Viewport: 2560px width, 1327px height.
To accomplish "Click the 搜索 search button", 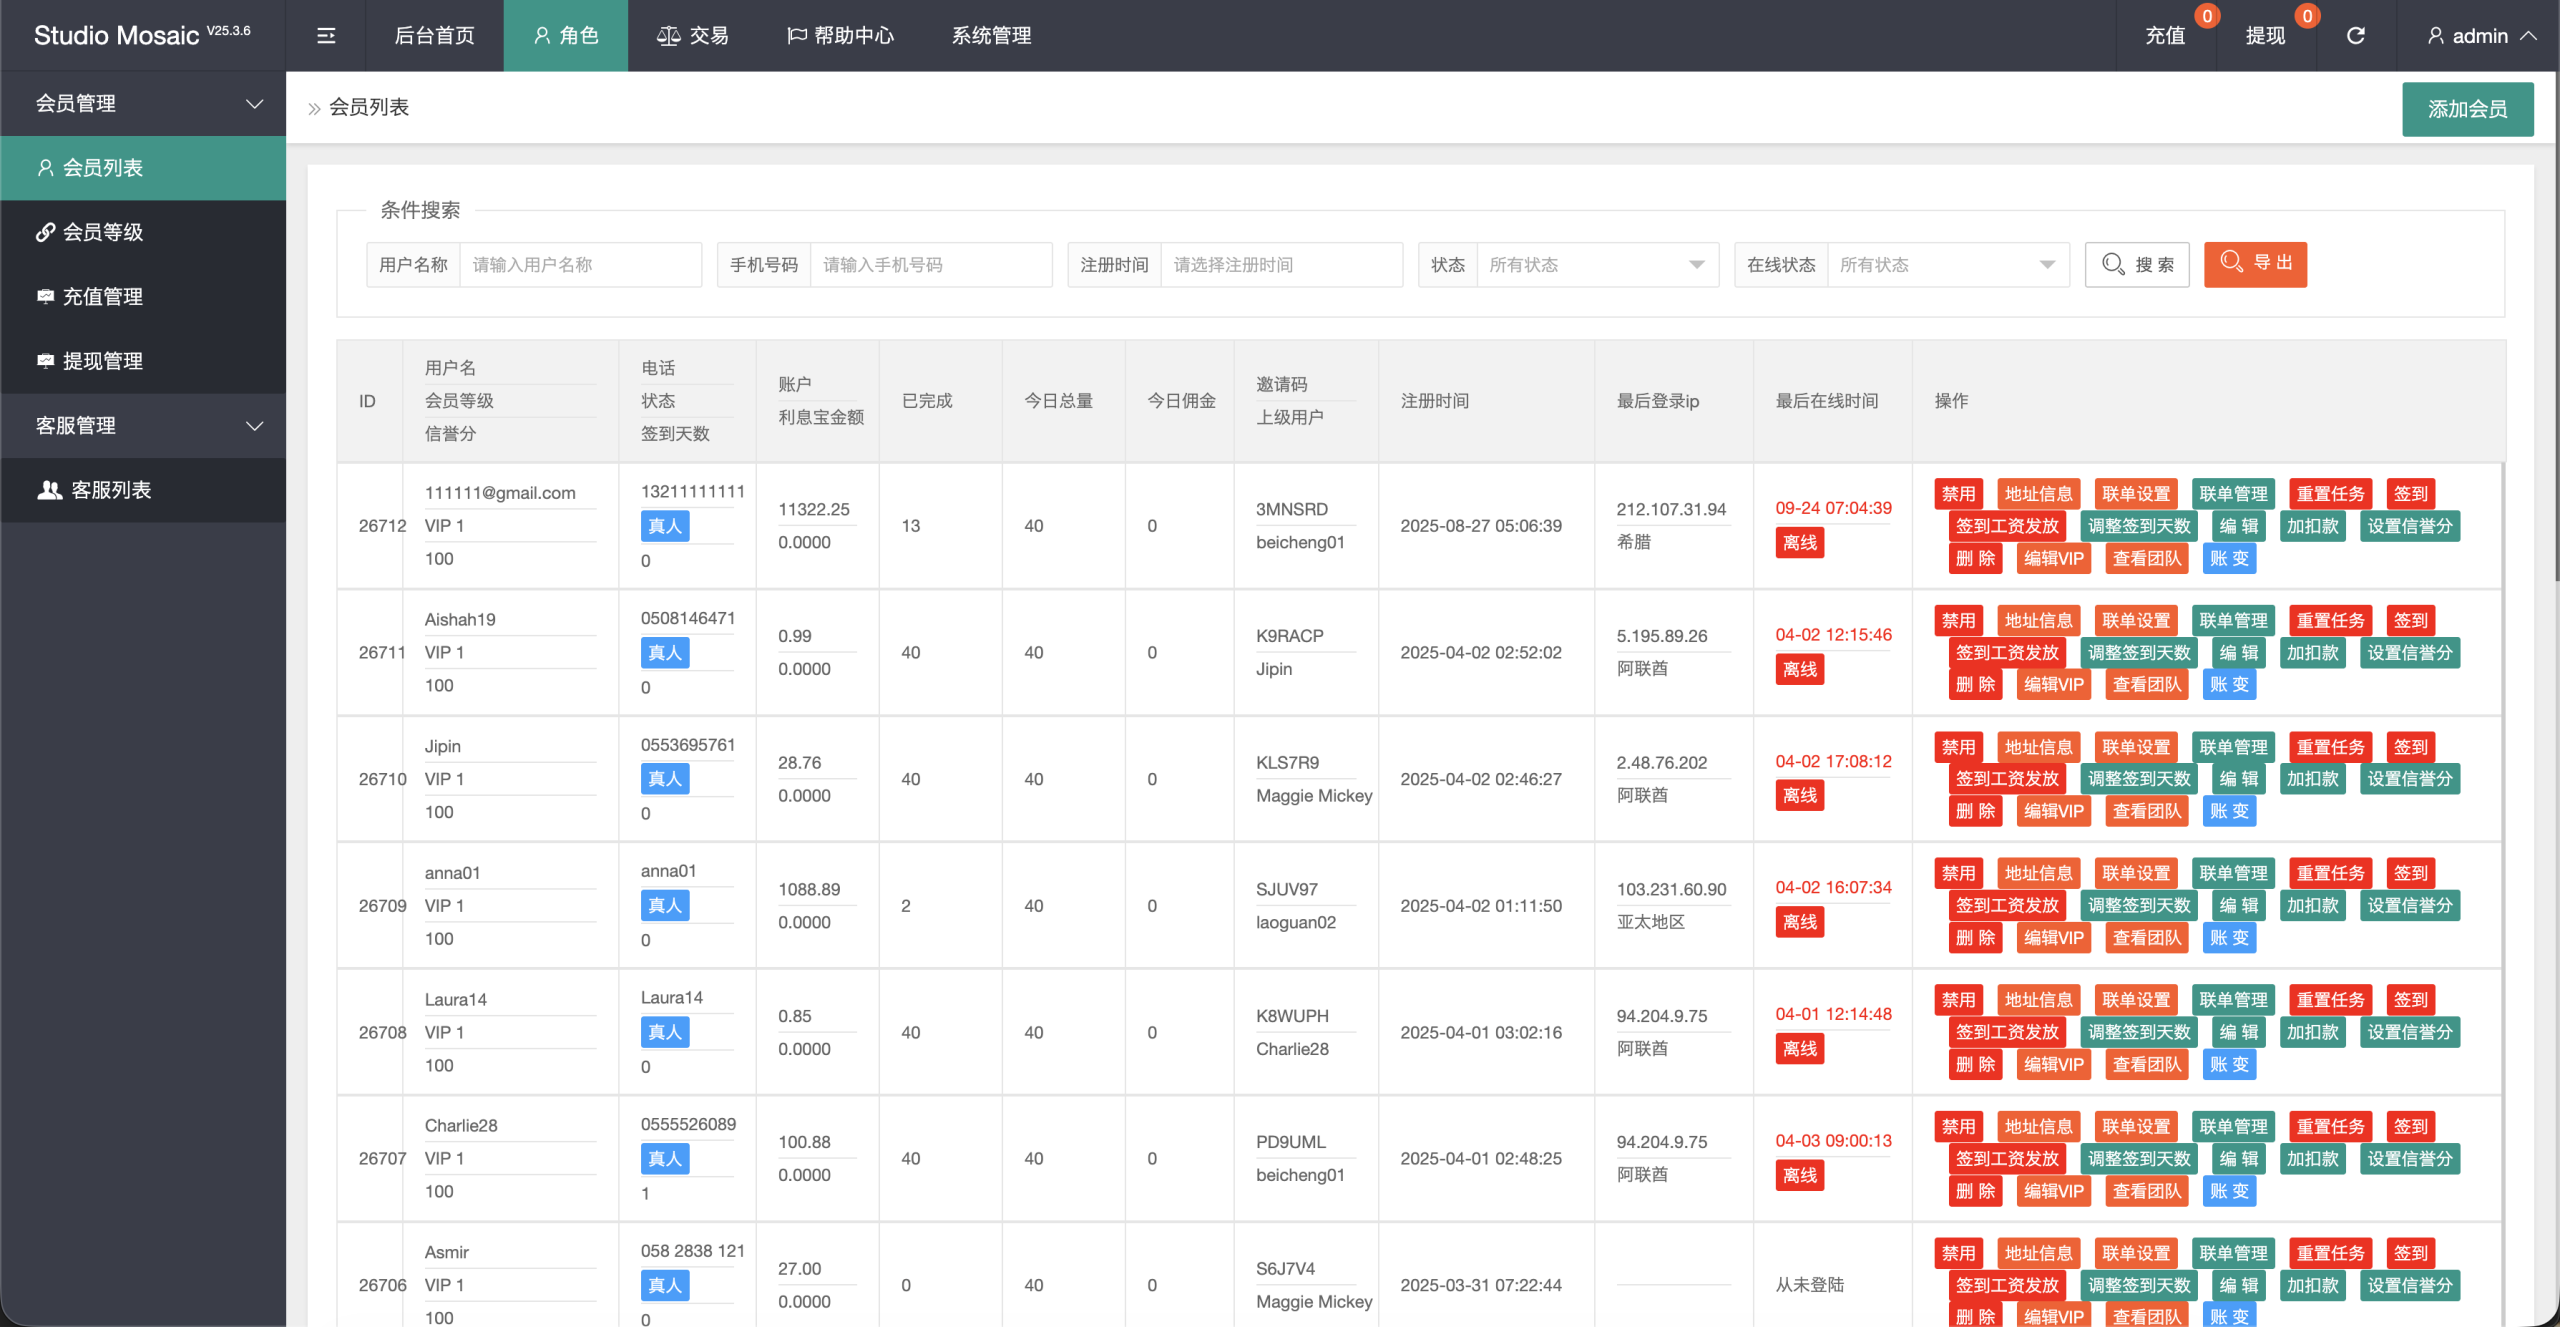I will click(x=2137, y=265).
